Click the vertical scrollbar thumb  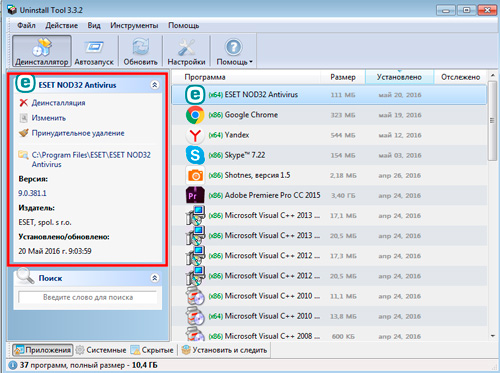click(x=492, y=121)
